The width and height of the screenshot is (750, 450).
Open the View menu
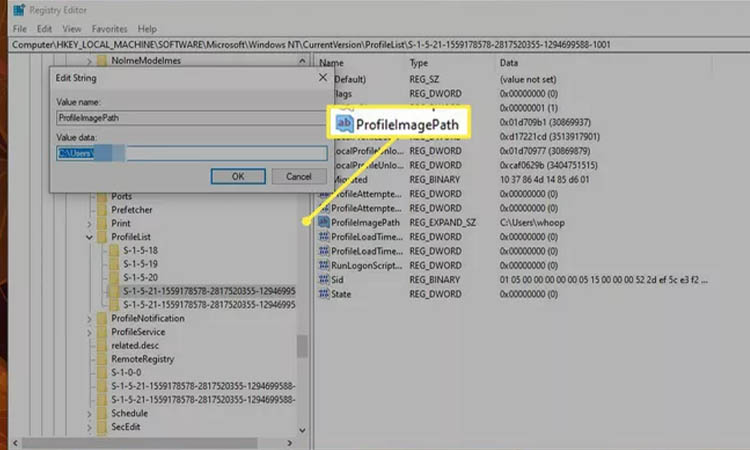pos(72,29)
